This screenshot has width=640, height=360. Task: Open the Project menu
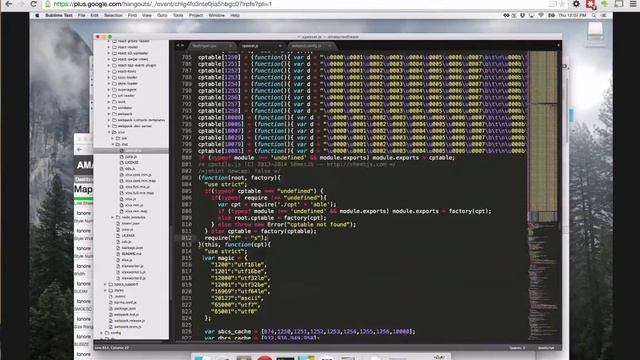pos(196,16)
